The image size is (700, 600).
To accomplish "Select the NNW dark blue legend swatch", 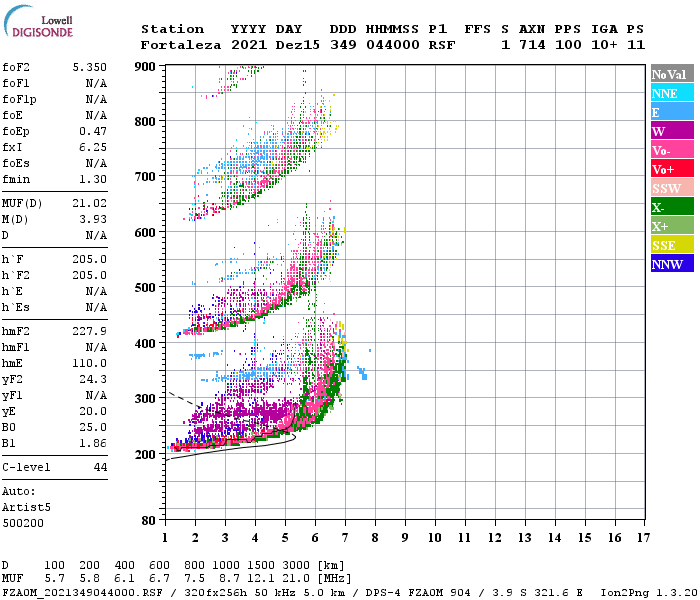I will tap(672, 263).
